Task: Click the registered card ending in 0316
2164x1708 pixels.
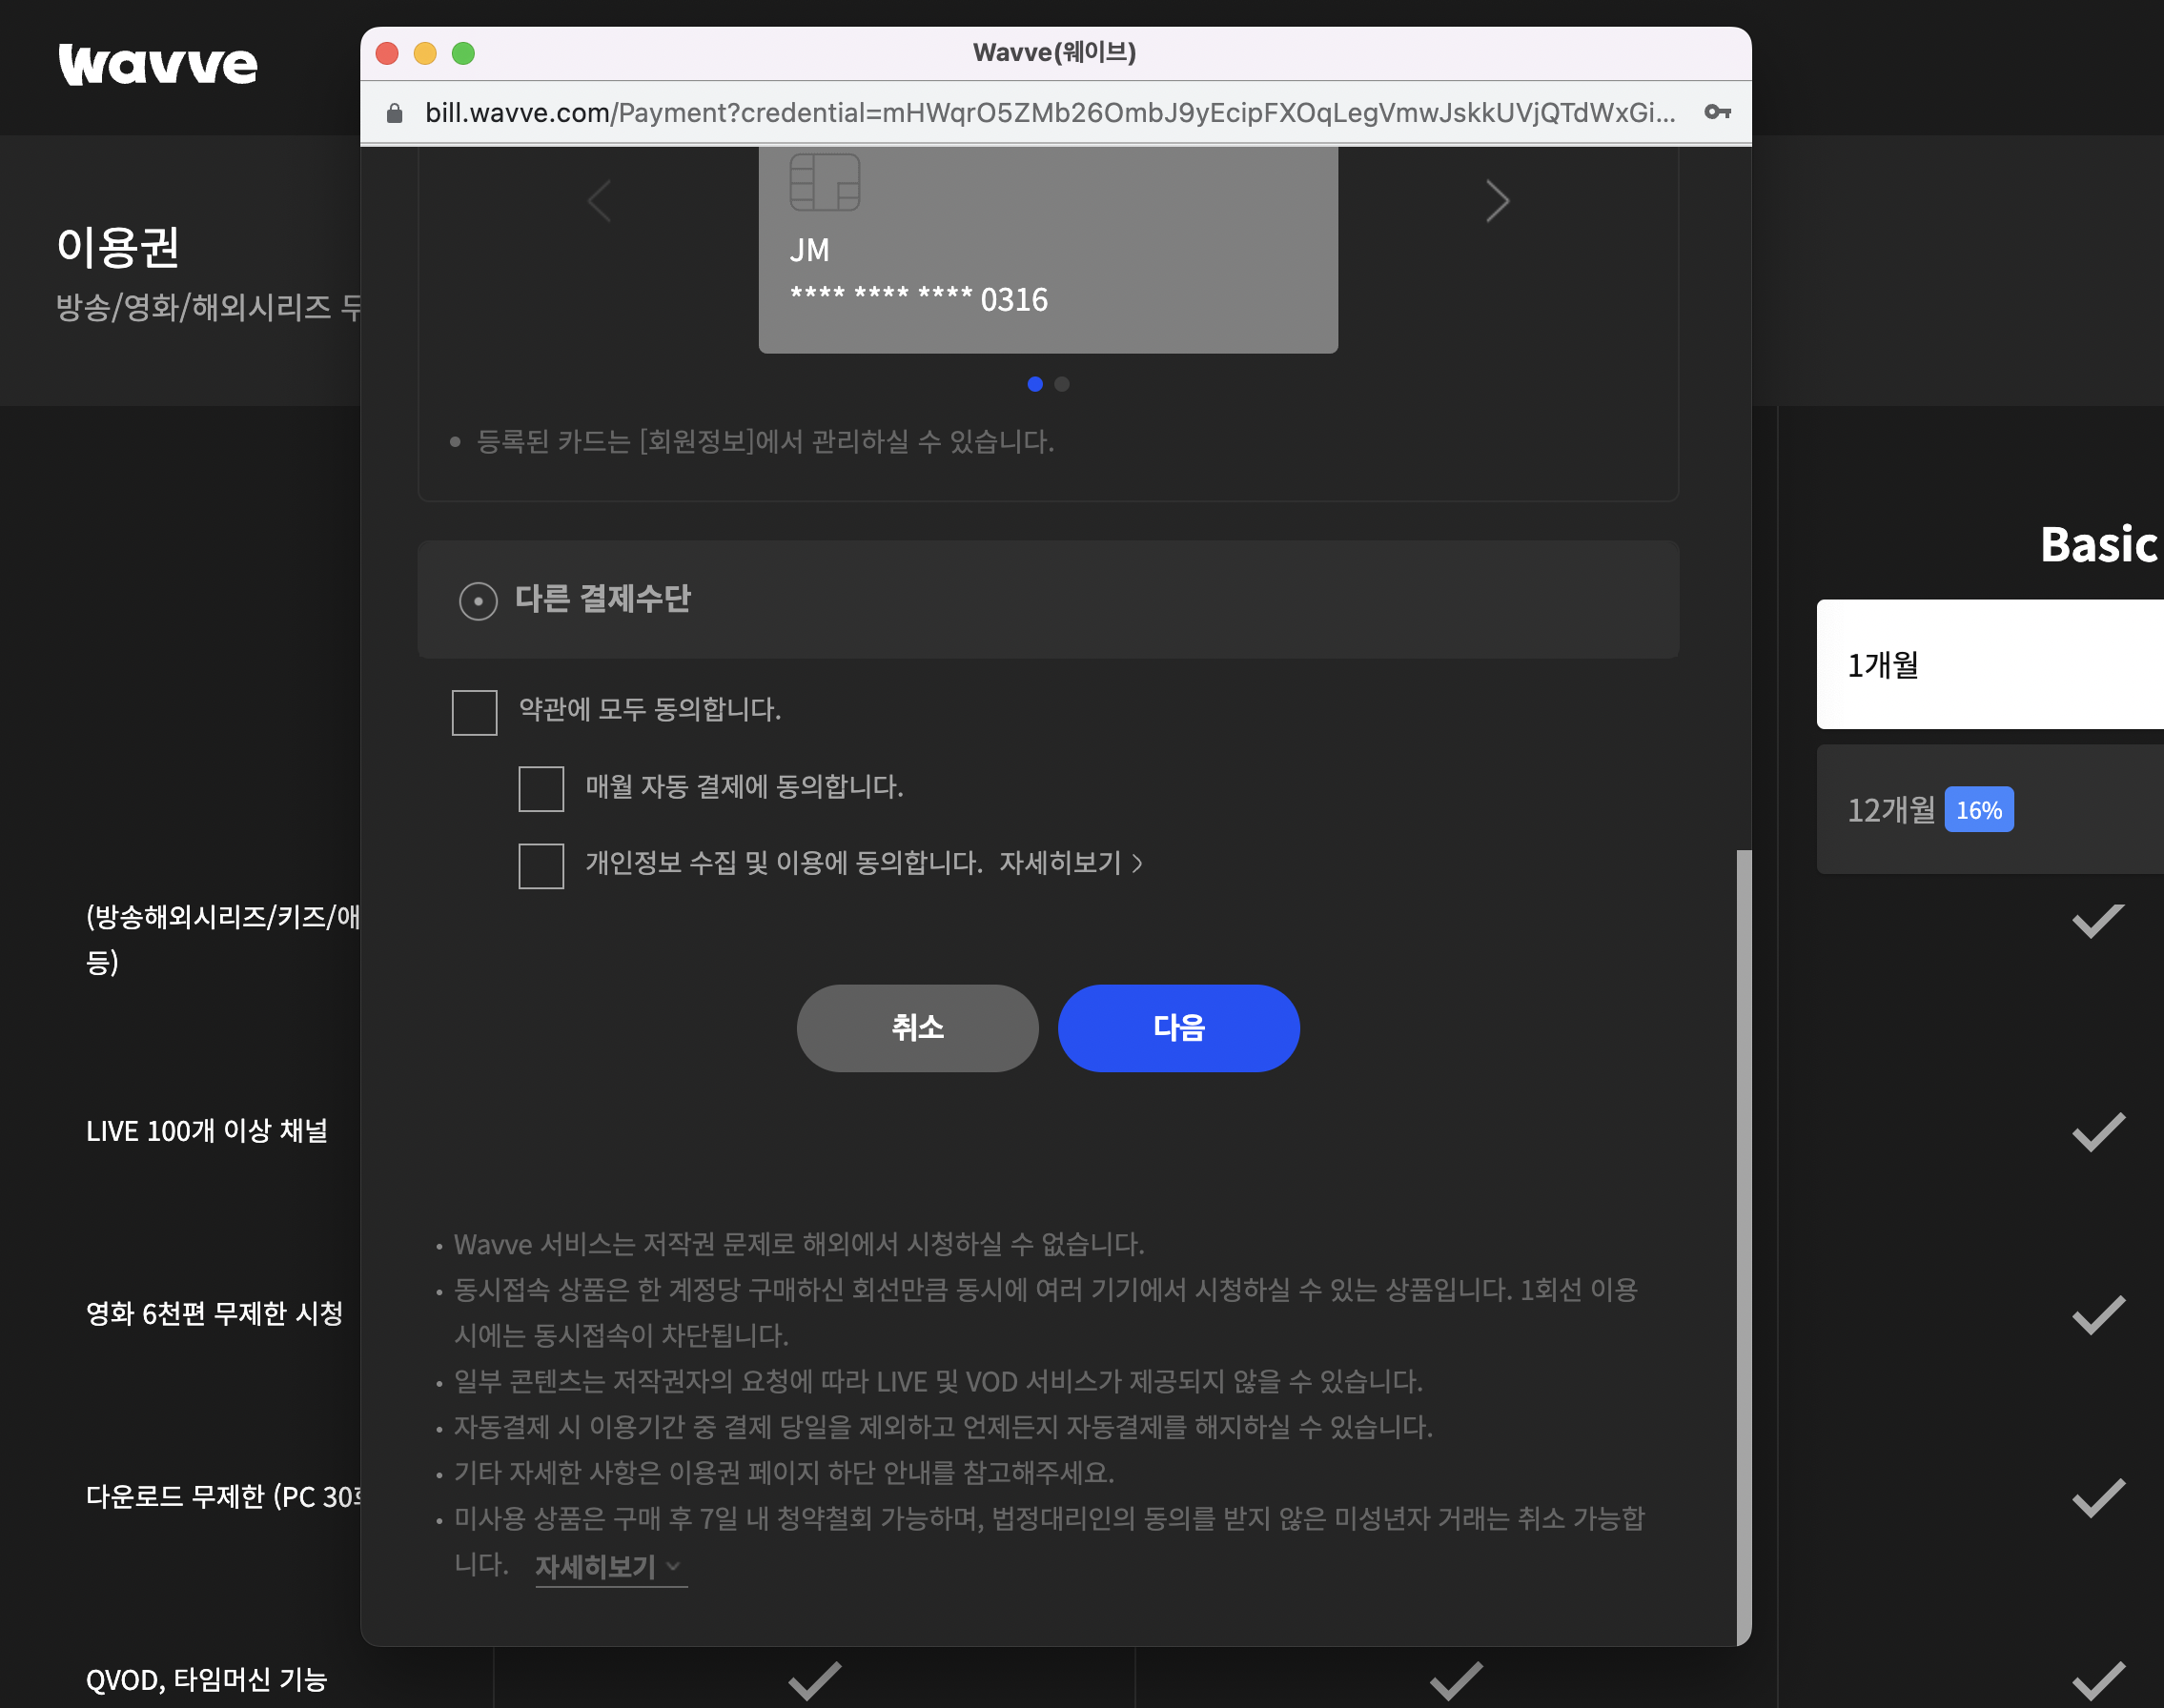Action: click(1048, 250)
